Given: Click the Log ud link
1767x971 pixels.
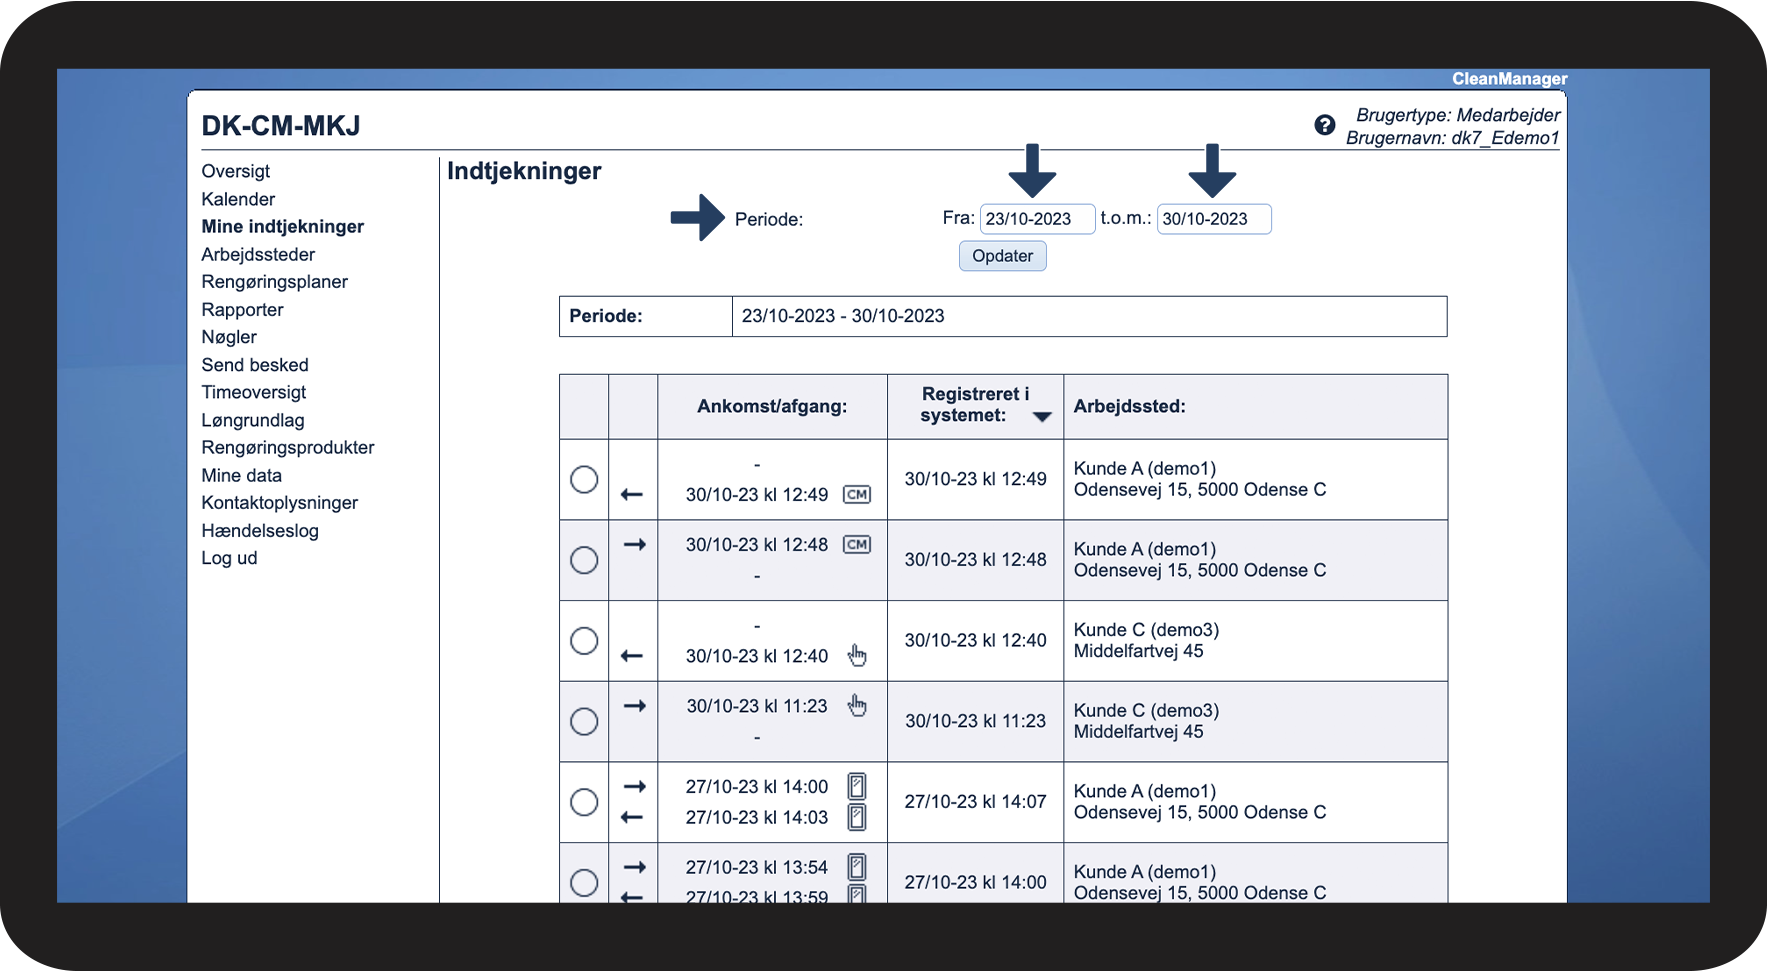Looking at the screenshot, I should coord(229,558).
